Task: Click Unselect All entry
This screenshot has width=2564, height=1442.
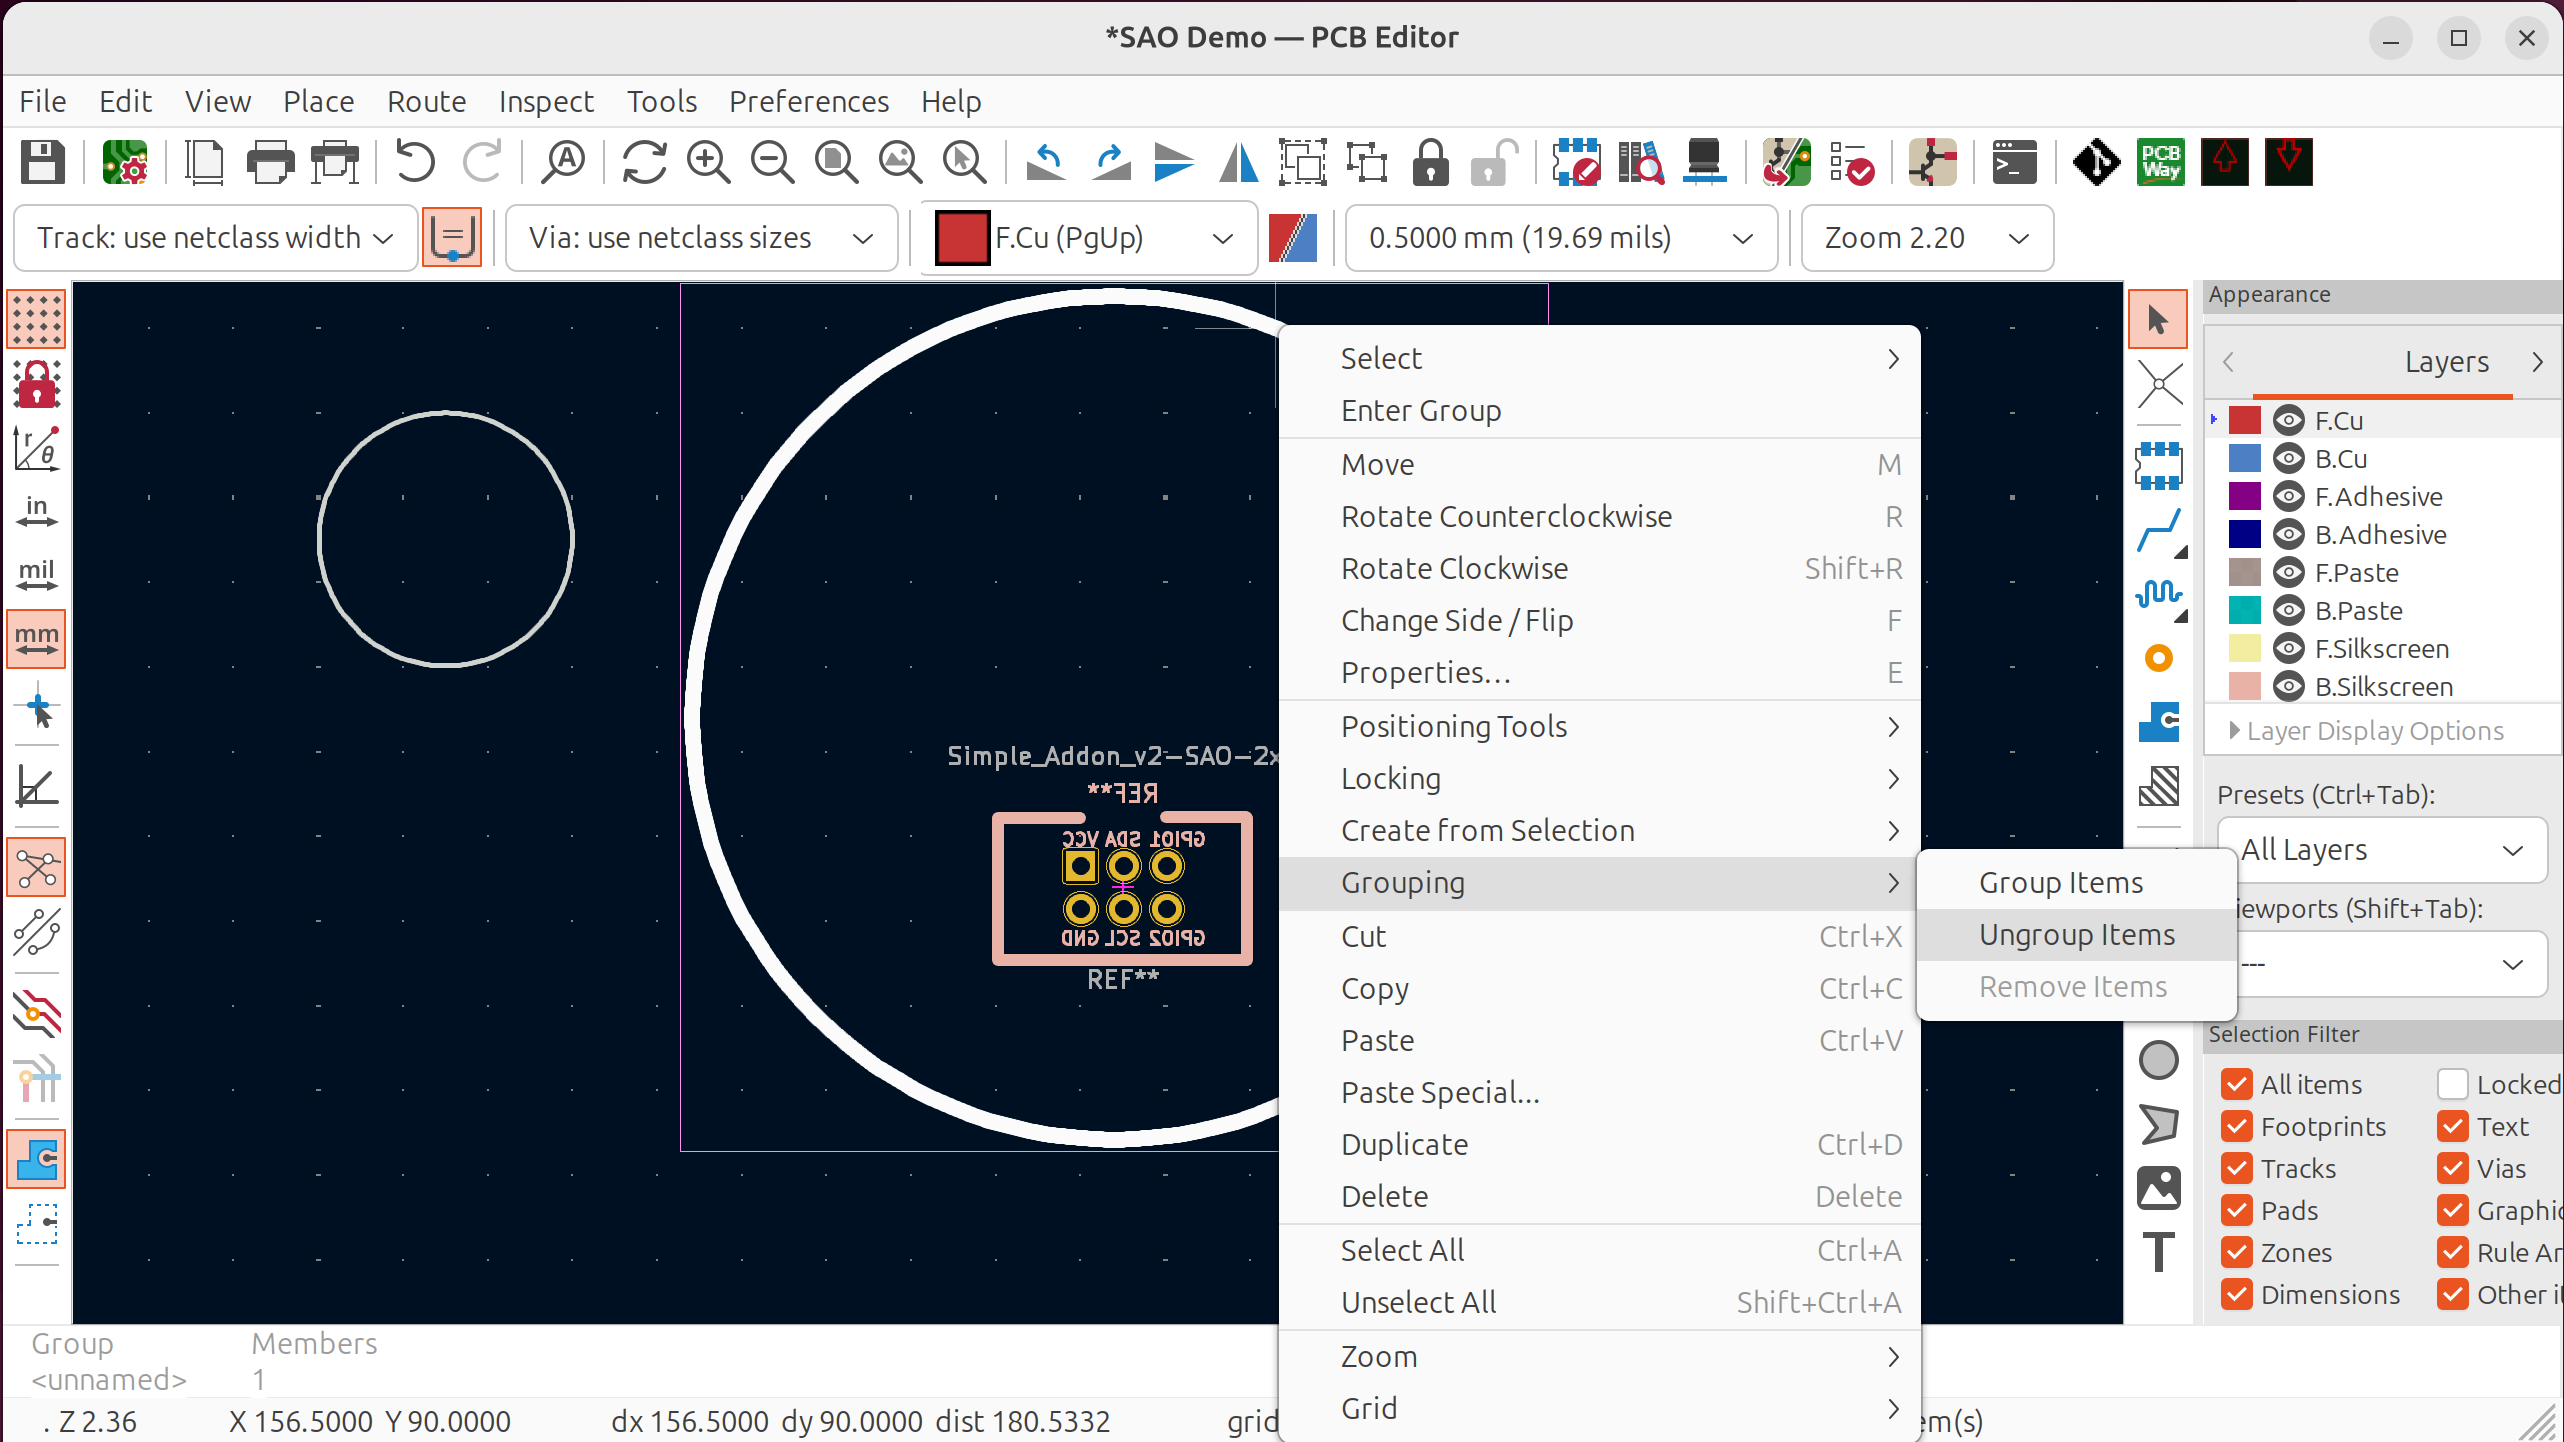Action: pyautogui.click(x=1599, y=1303)
